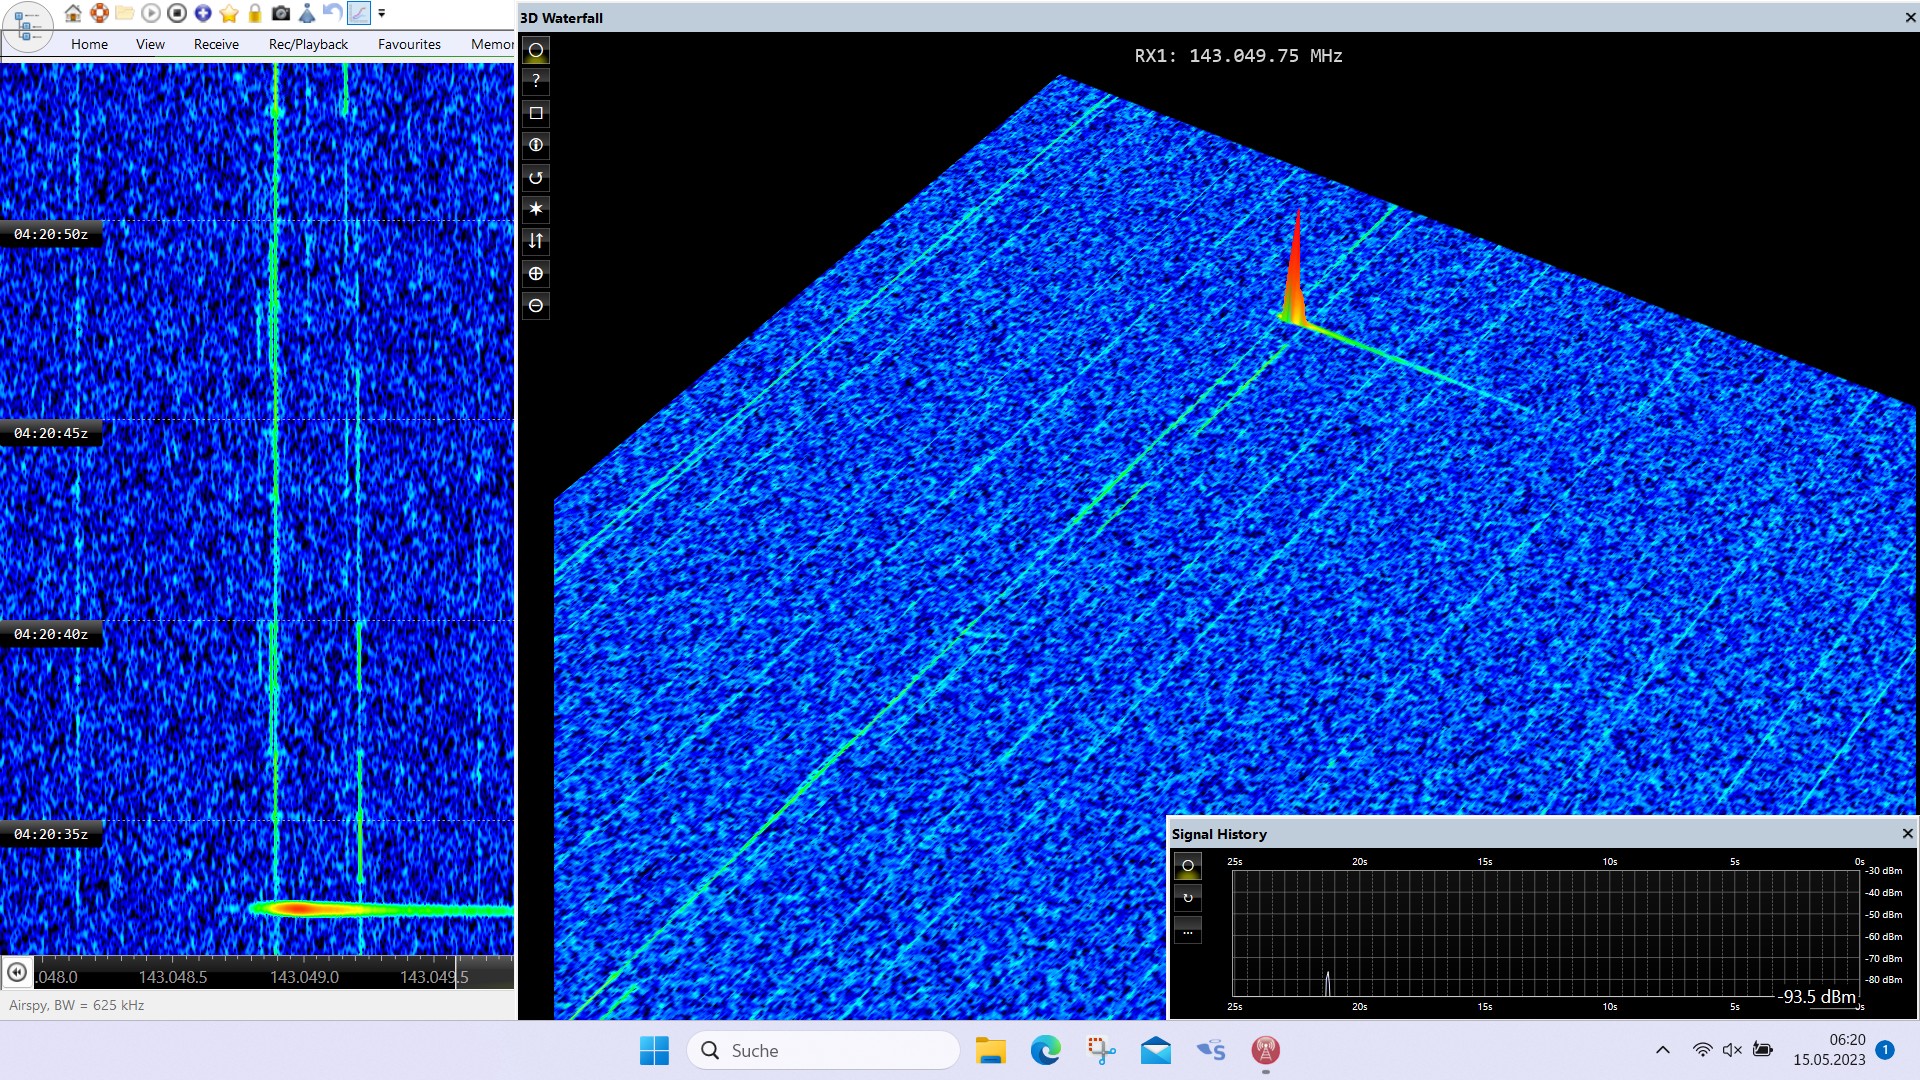Zoom in with the circled plus button
Image resolution: width=1920 pixels, height=1080 pixels.
click(536, 273)
